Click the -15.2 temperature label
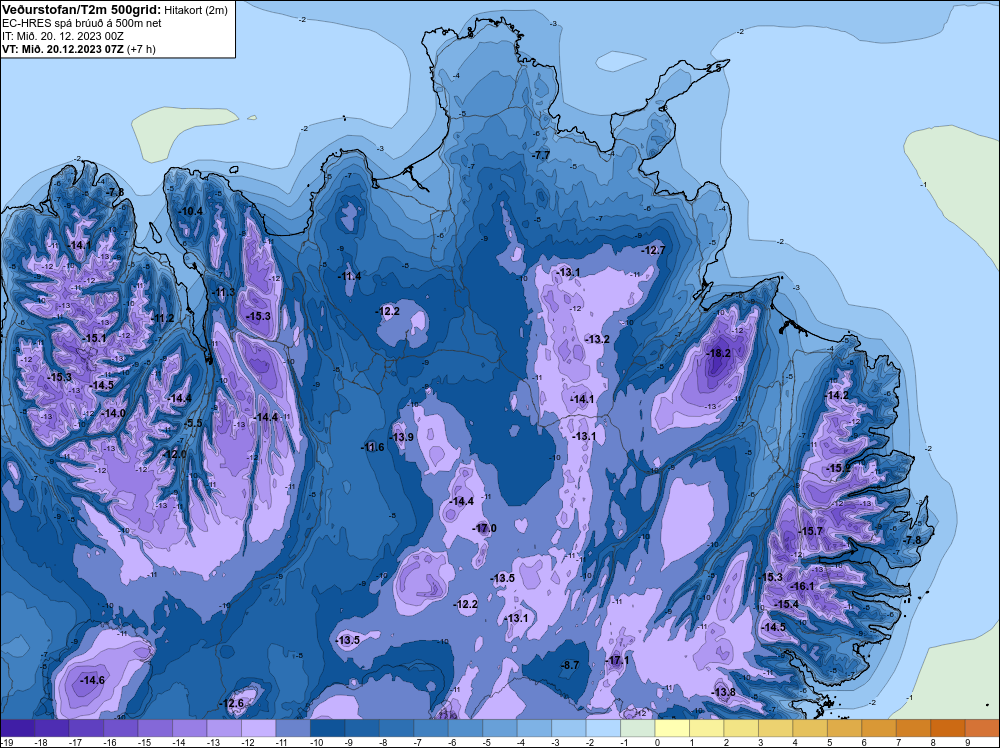This screenshot has width=1000, height=748. coord(838,468)
